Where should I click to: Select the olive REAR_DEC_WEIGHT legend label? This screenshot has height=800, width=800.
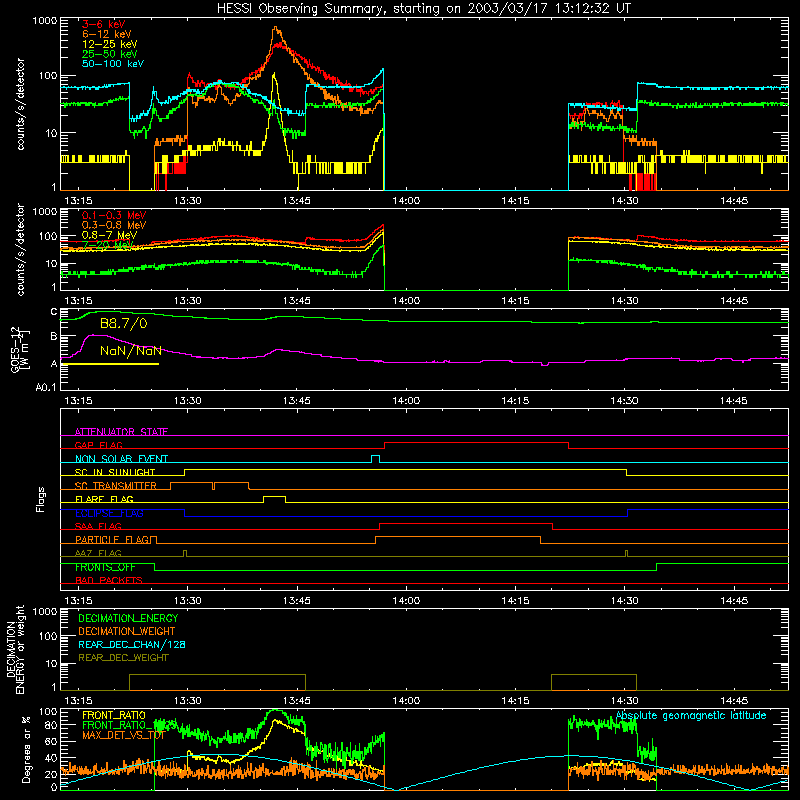pos(123,658)
